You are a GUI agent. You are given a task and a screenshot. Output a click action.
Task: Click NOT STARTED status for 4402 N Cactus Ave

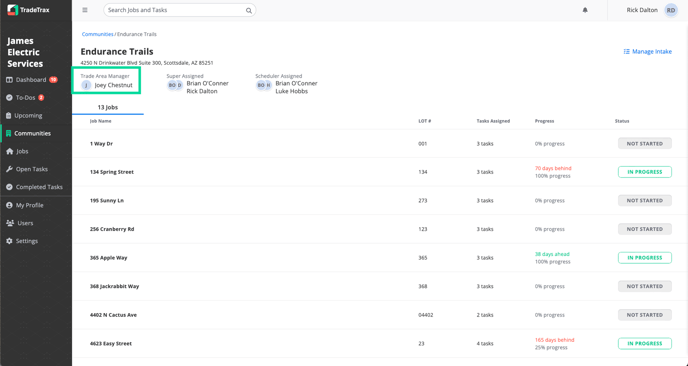(645, 315)
